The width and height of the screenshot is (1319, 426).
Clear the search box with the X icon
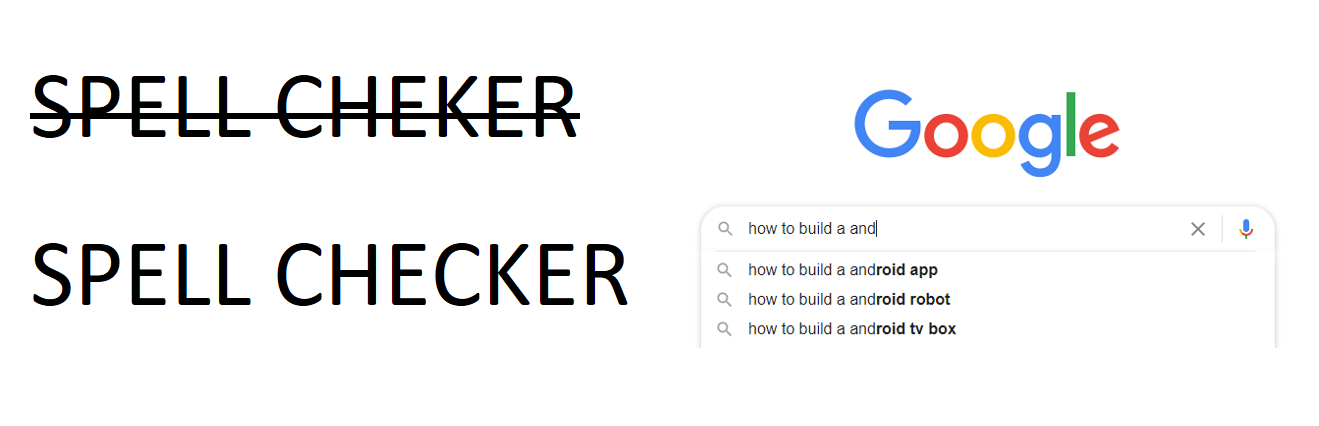click(1198, 229)
